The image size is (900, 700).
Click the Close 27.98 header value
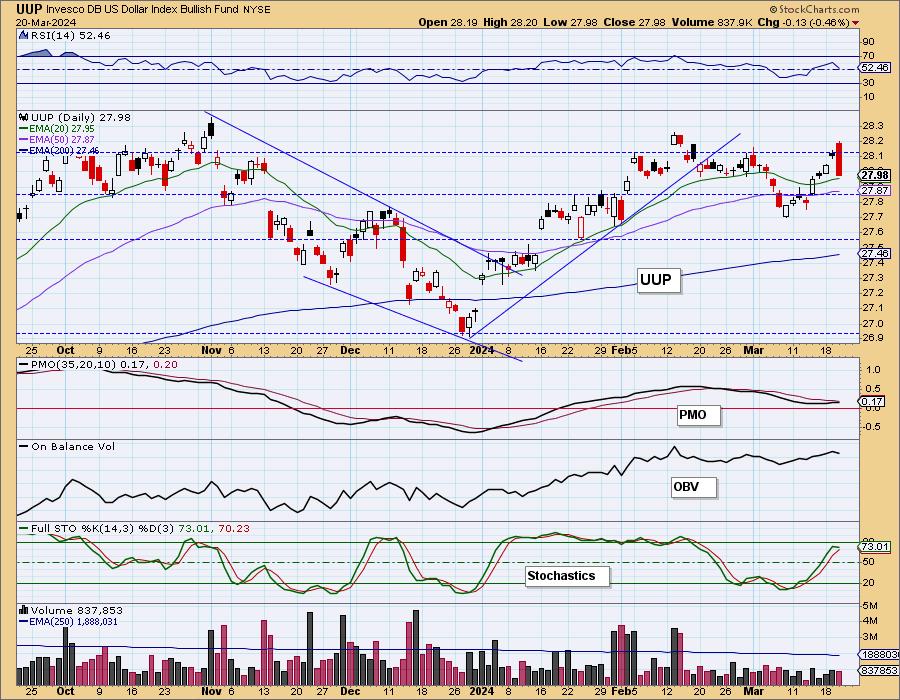click(635, 22)
